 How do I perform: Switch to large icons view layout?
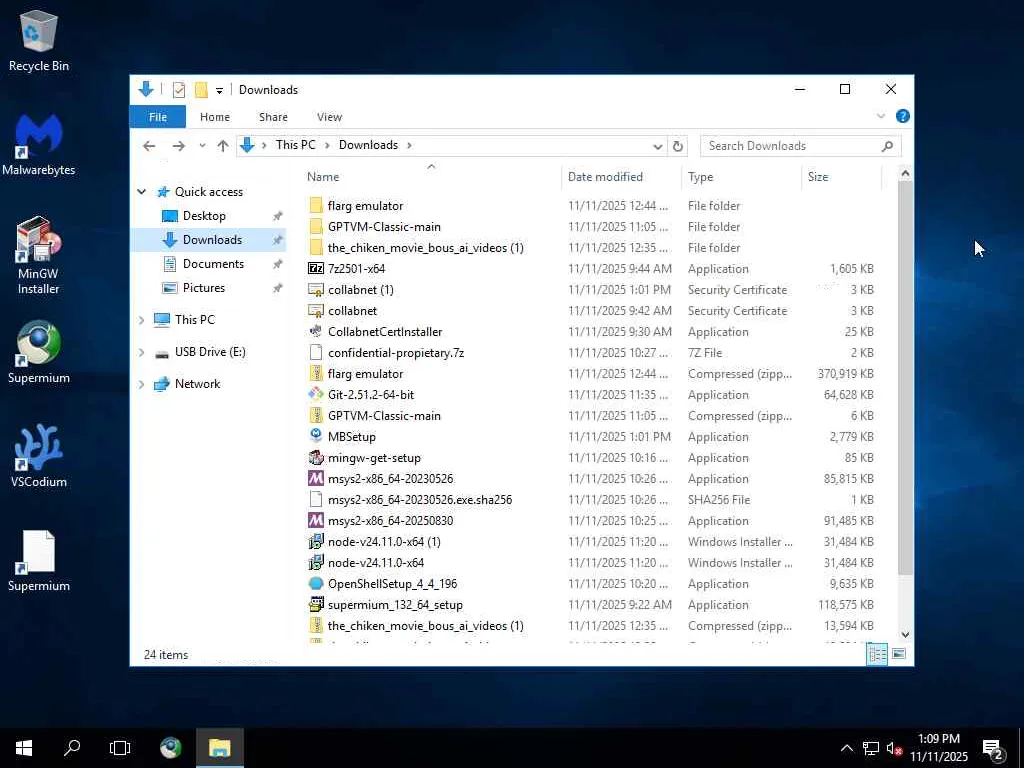(x=899, y=654)
